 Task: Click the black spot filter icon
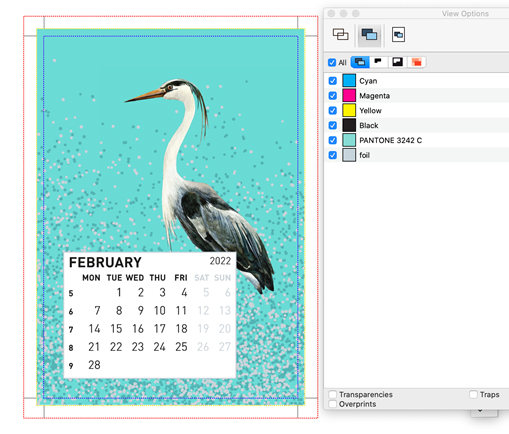pyautogui.click(x=378, y=62)
